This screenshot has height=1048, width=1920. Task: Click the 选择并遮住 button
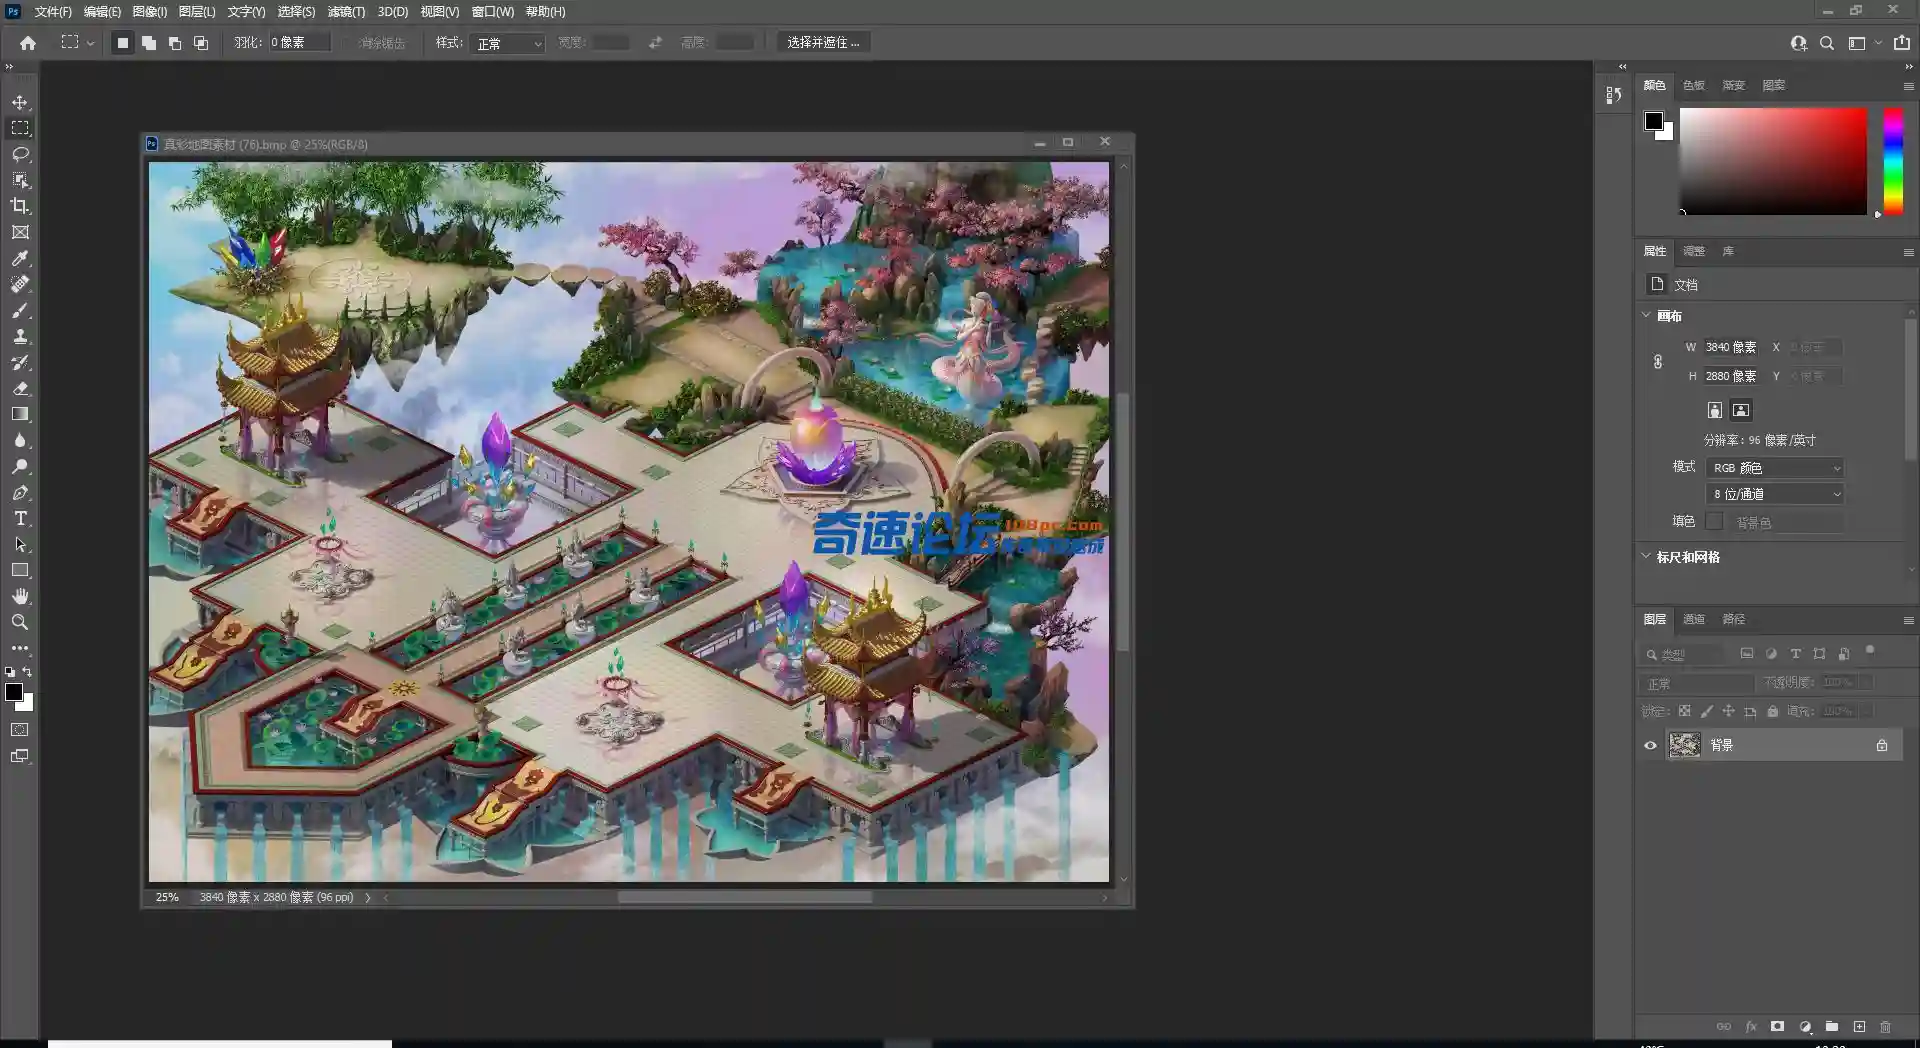pyautogui.click(x=823, y=43)
